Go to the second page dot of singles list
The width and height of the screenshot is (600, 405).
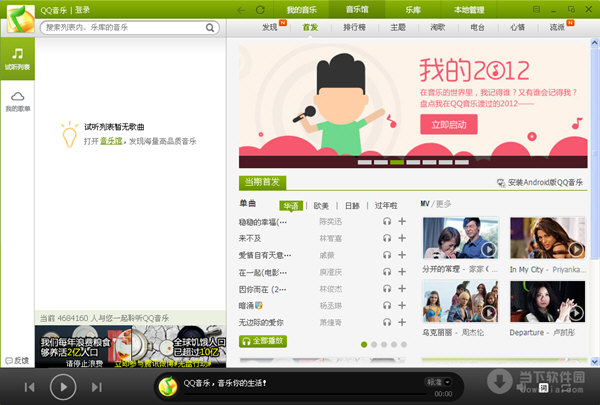[x=374, y=345]
